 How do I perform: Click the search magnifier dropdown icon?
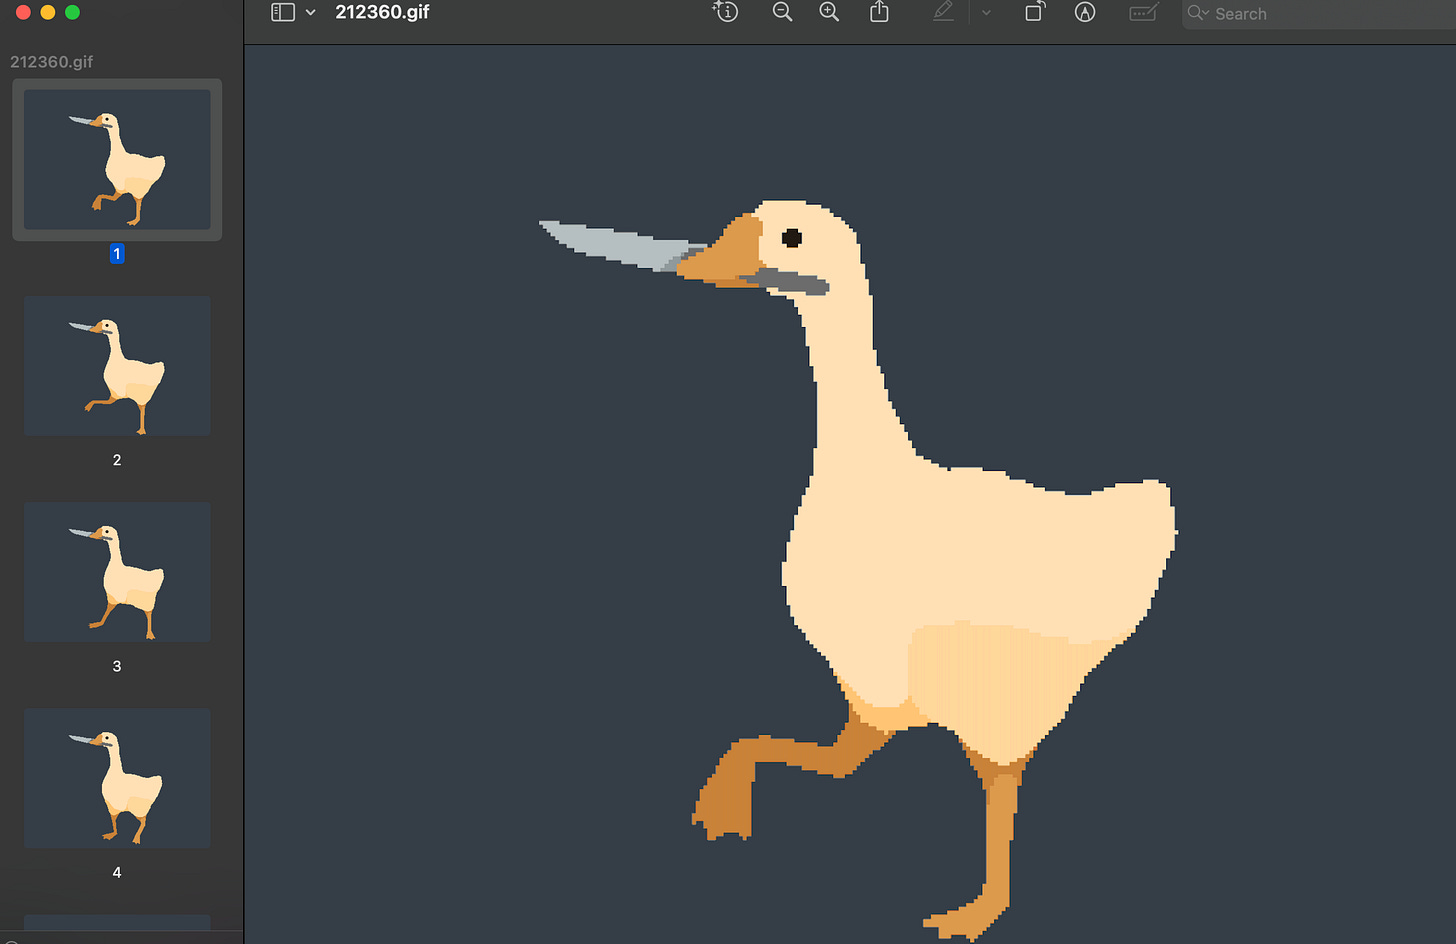pos(1199,13)
